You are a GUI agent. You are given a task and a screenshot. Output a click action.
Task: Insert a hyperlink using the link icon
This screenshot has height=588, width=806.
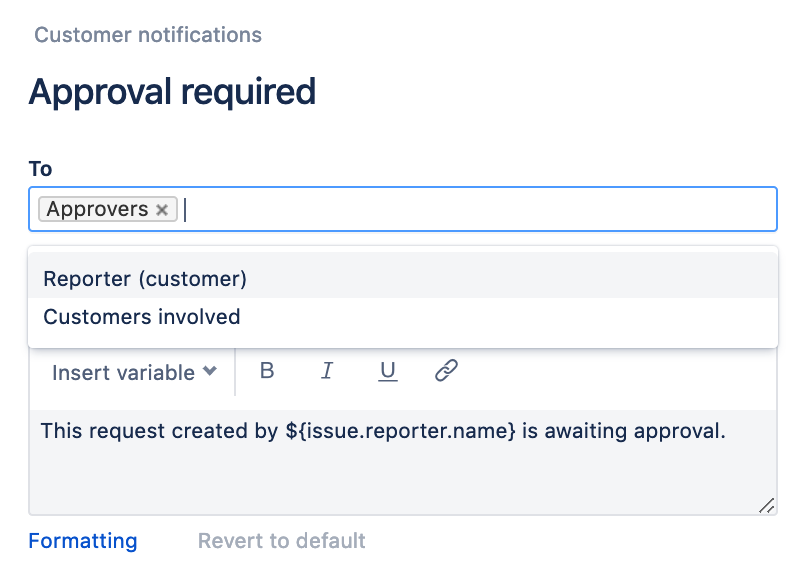[445, 371]
